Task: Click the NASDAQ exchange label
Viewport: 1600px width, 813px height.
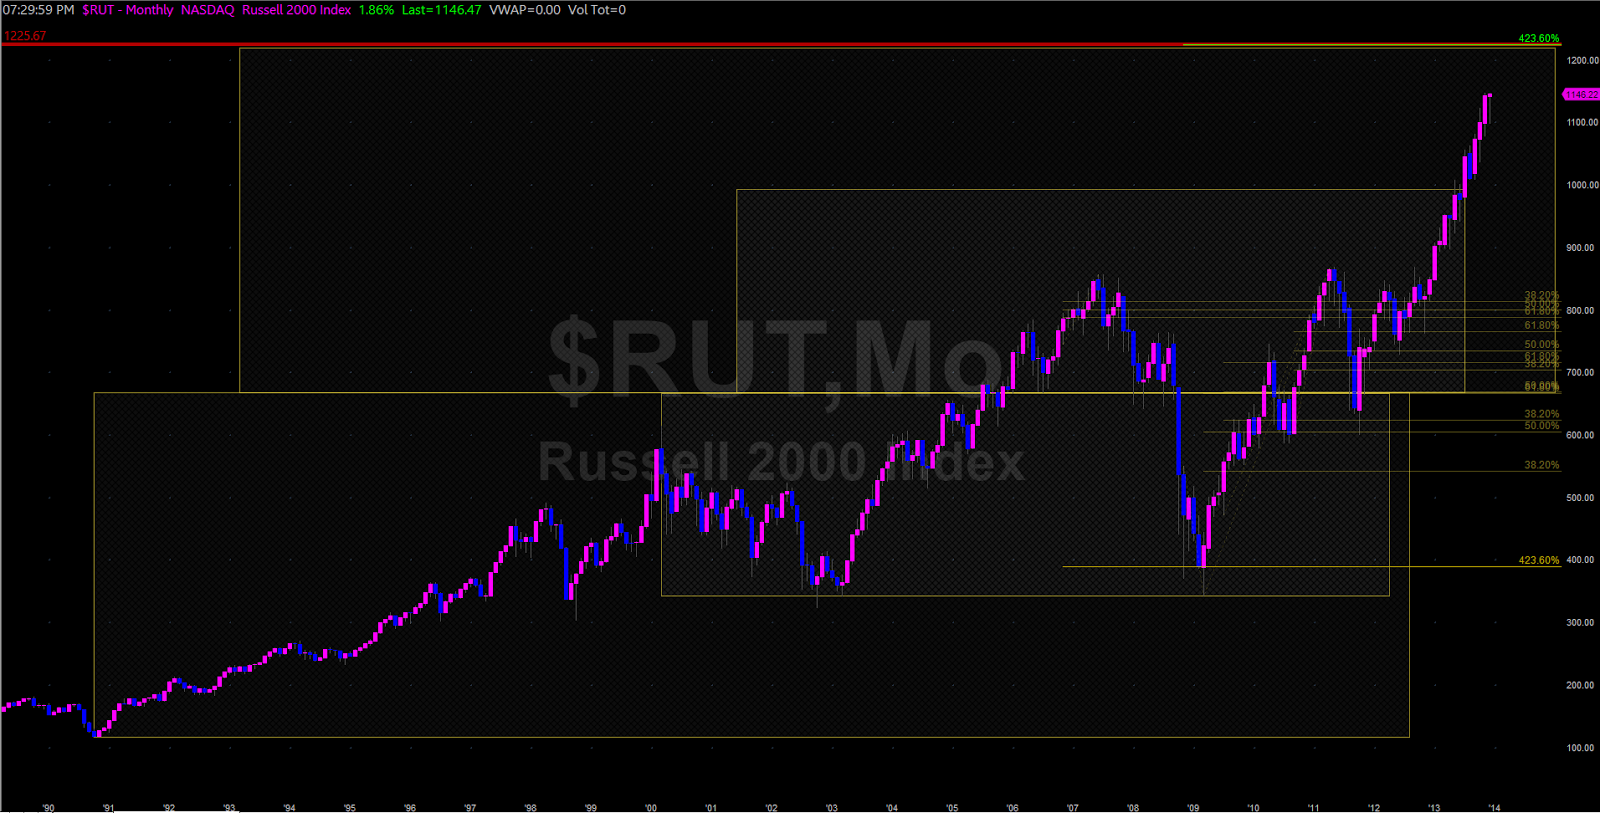Action: click(x=207, y=10)
